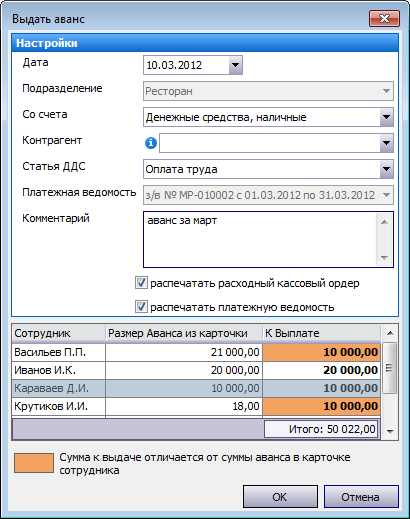Open the disabled Подразделение dropdown showing Ресторан
410x519 pixels.
[x=268, y=91]
